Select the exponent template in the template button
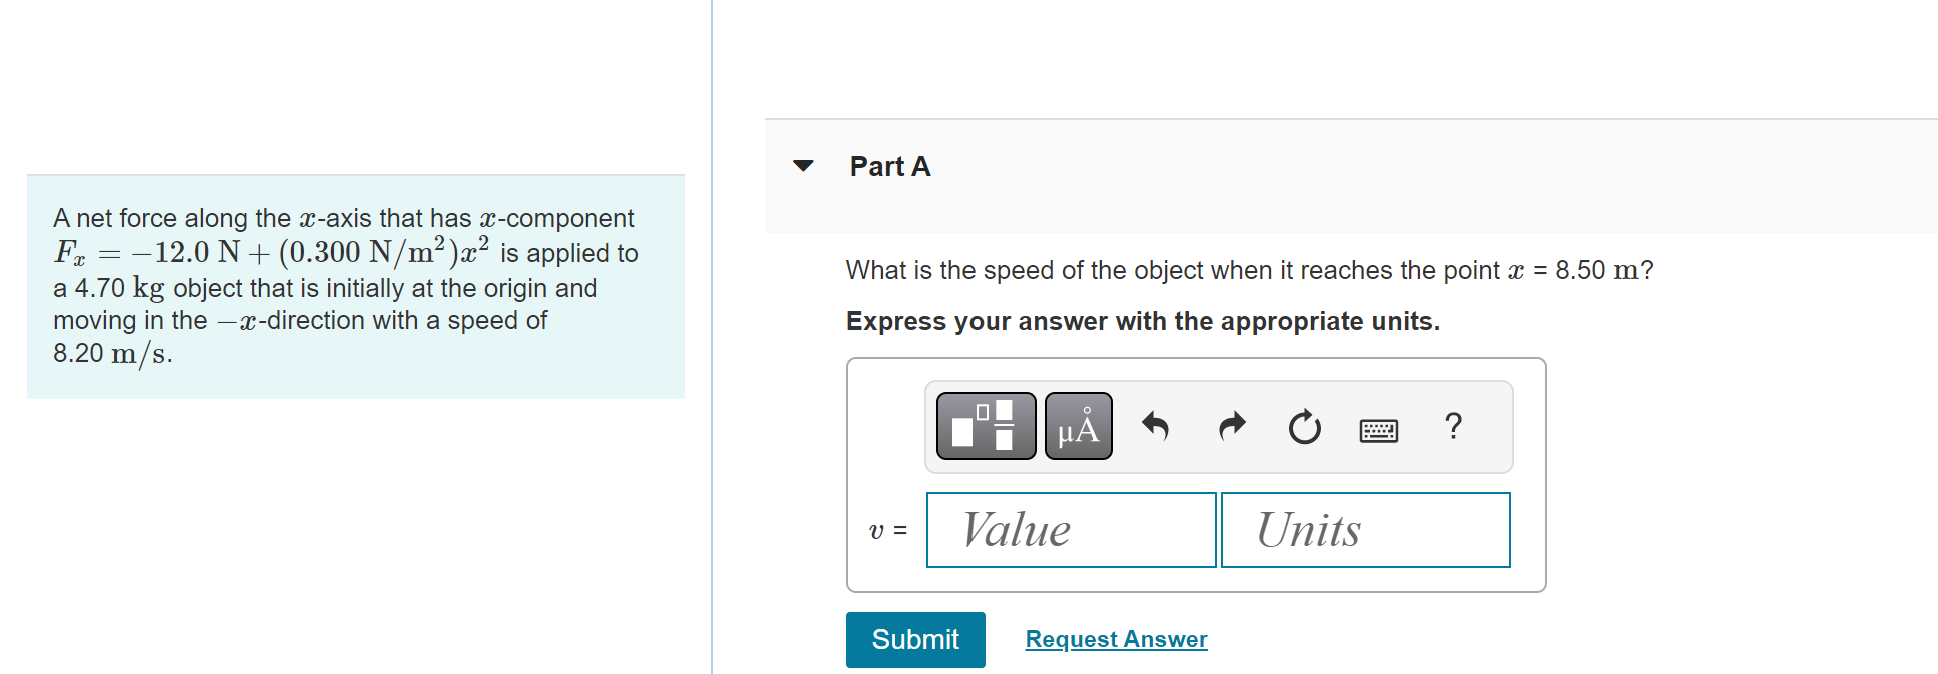 pyautogui.click(x=984, y=413)
